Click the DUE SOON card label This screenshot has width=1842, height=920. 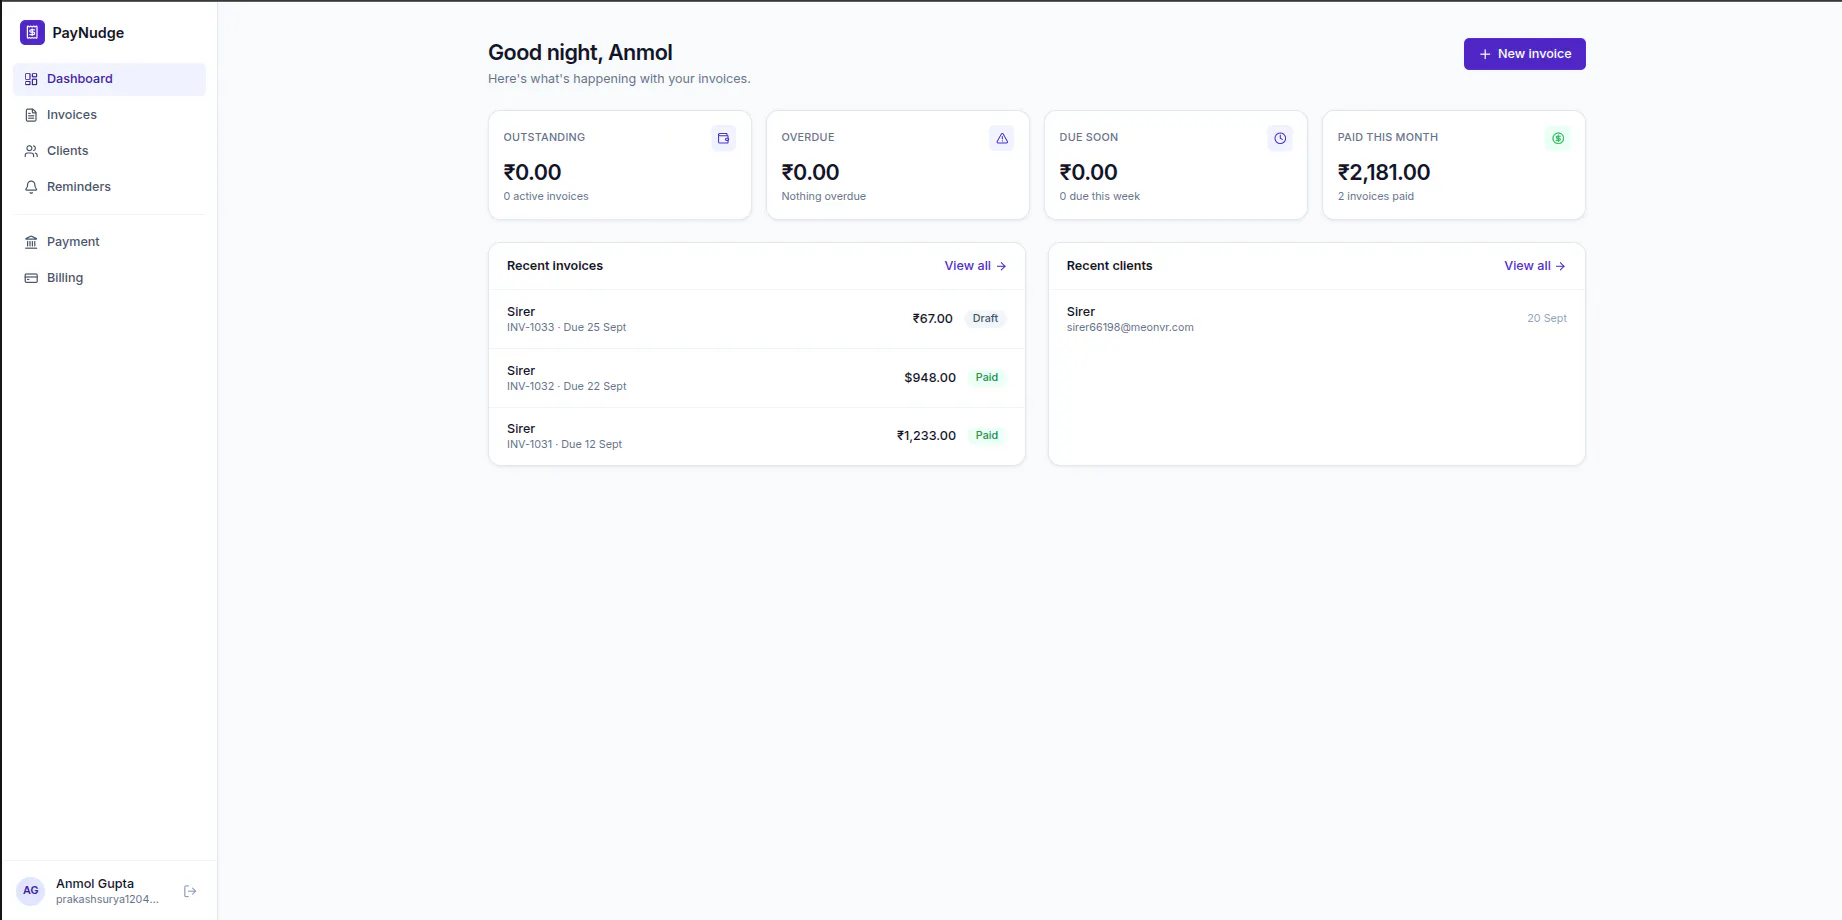(1089, 138)
